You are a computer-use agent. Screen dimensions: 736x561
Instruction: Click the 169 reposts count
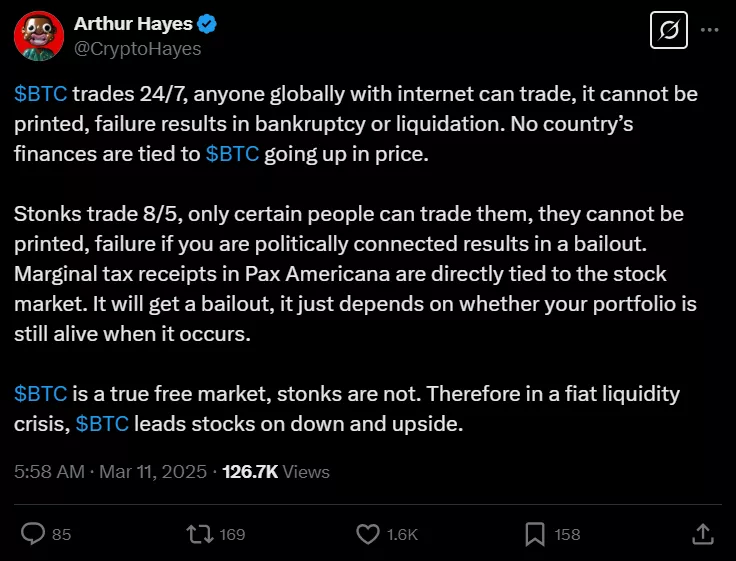[232, 535]
